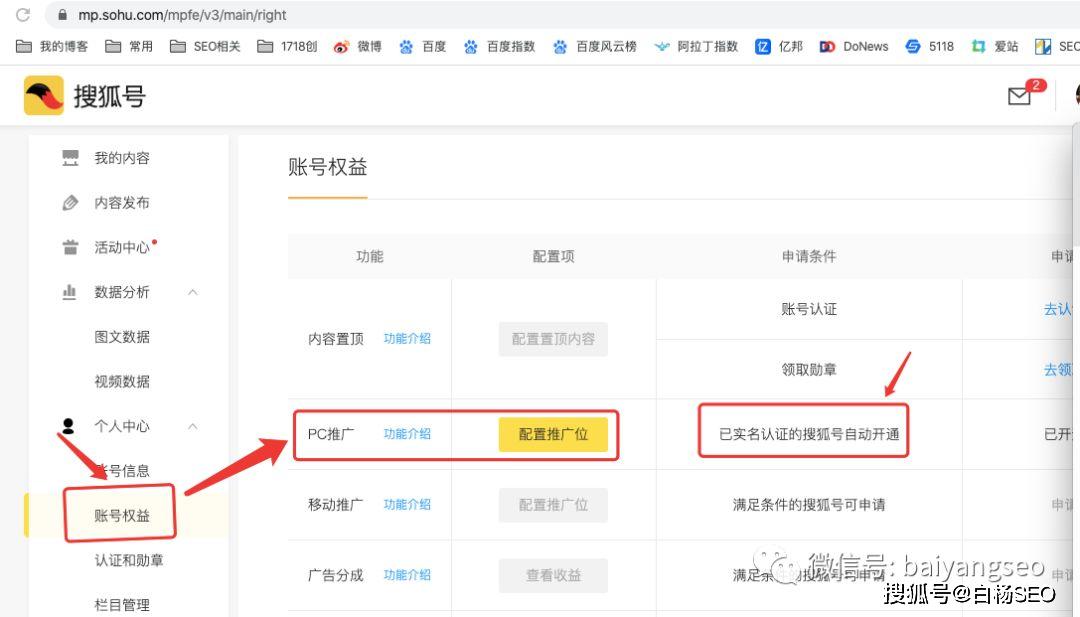Select 认证和勋章 in the sidebar
The width and height of the screenshot is (1080, 617).
129,560
